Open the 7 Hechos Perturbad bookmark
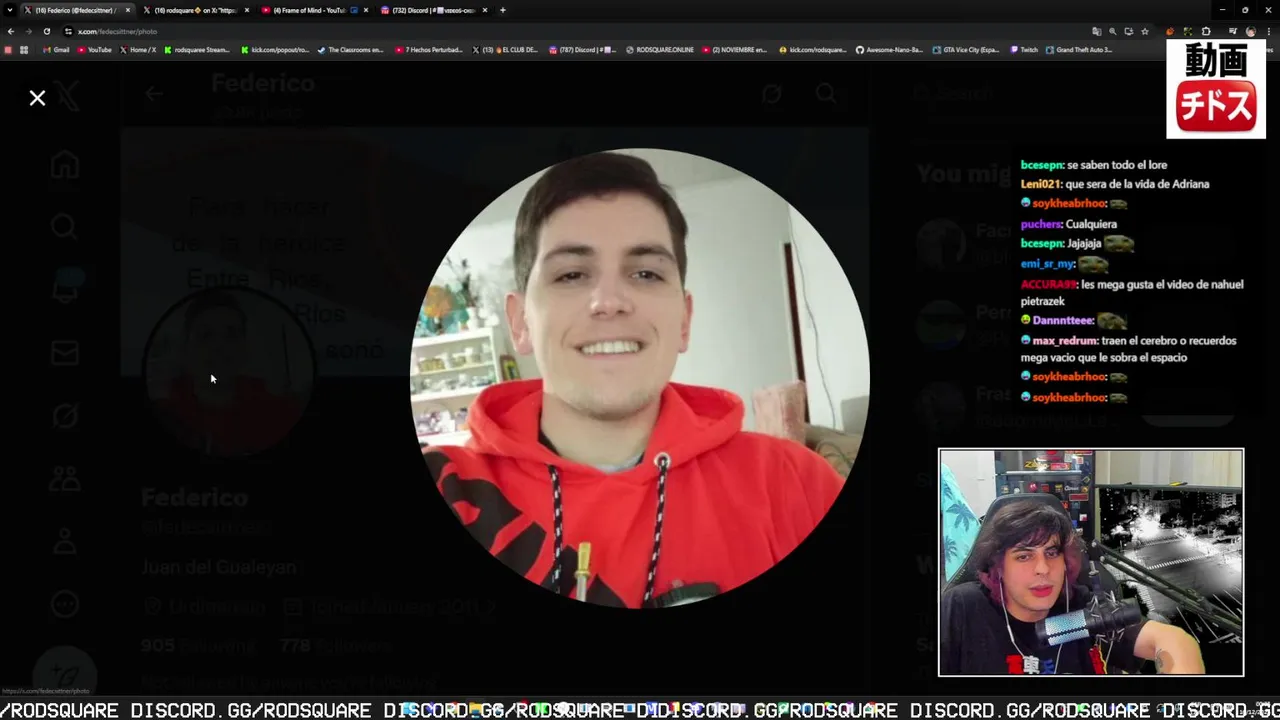 point(429,50)
